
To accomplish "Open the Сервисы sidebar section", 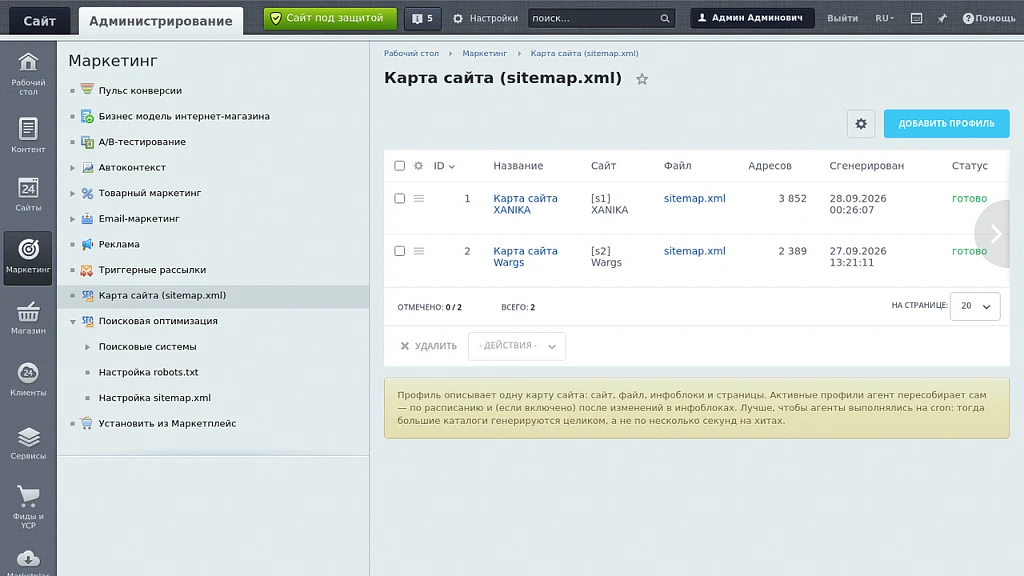I will coord(28,443).
